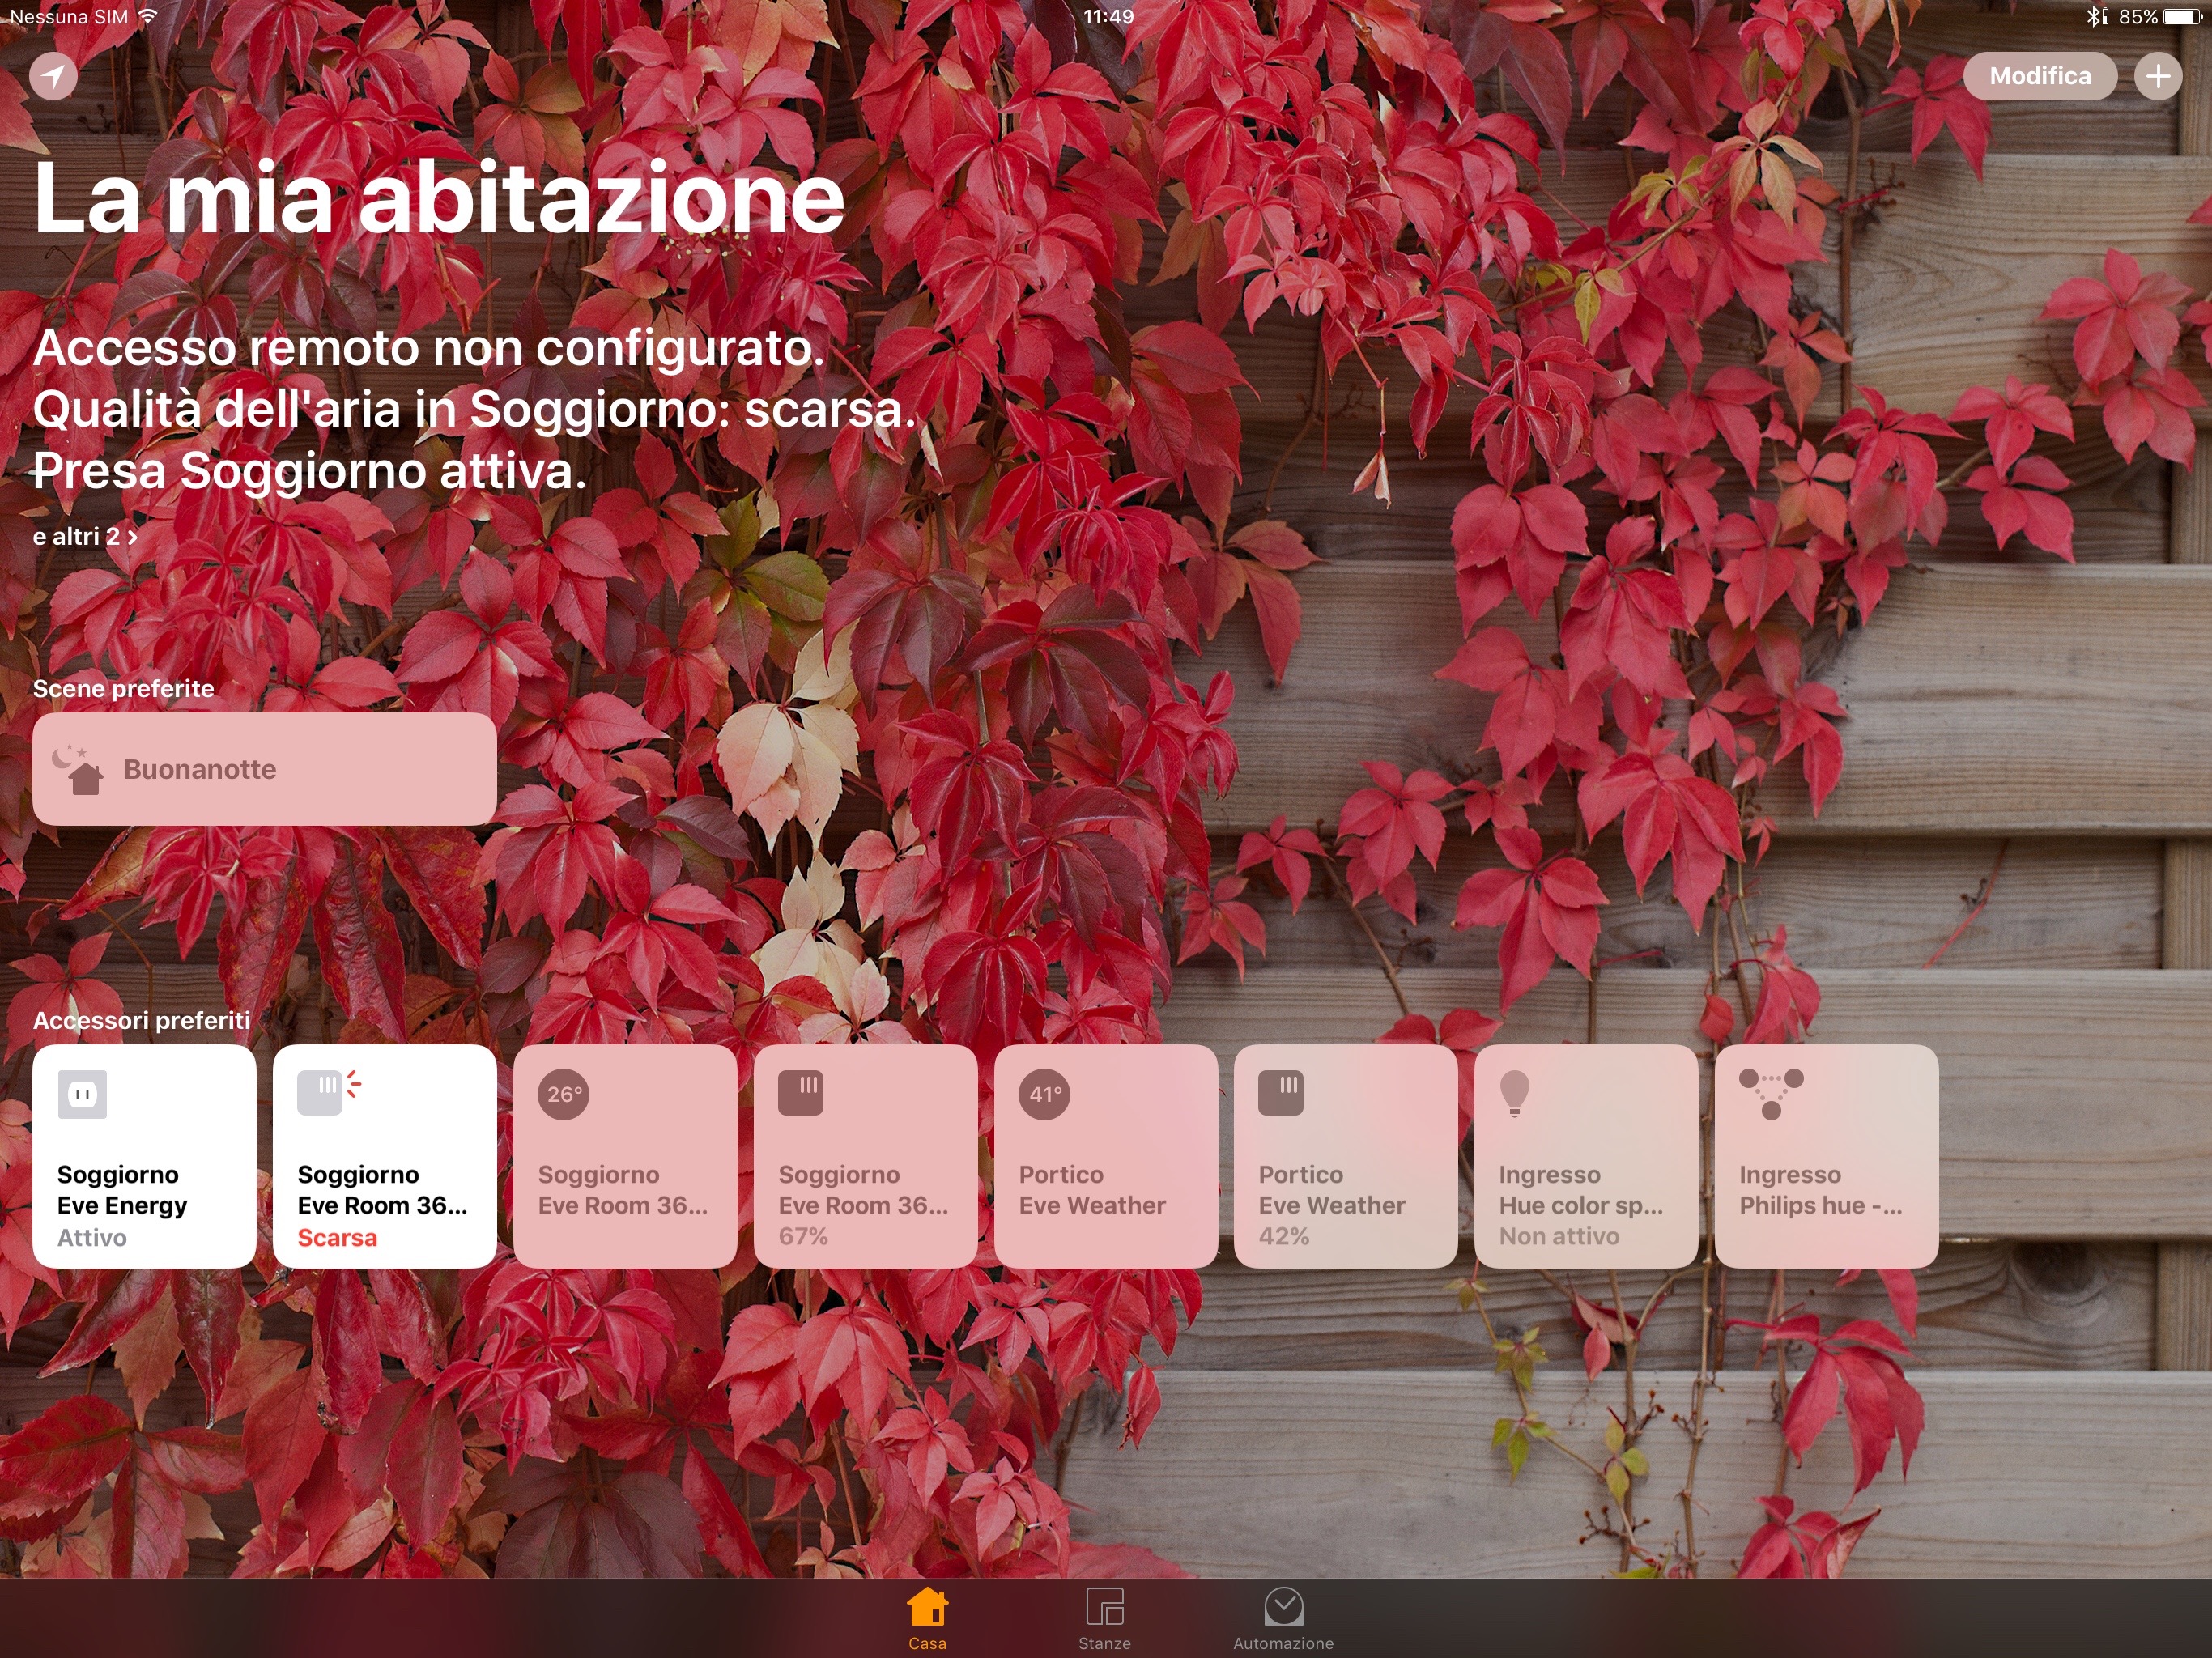The image size is (2212, 1658).
Task: Click the moon house Buonanotte icon
Action: tap(78, 770)
